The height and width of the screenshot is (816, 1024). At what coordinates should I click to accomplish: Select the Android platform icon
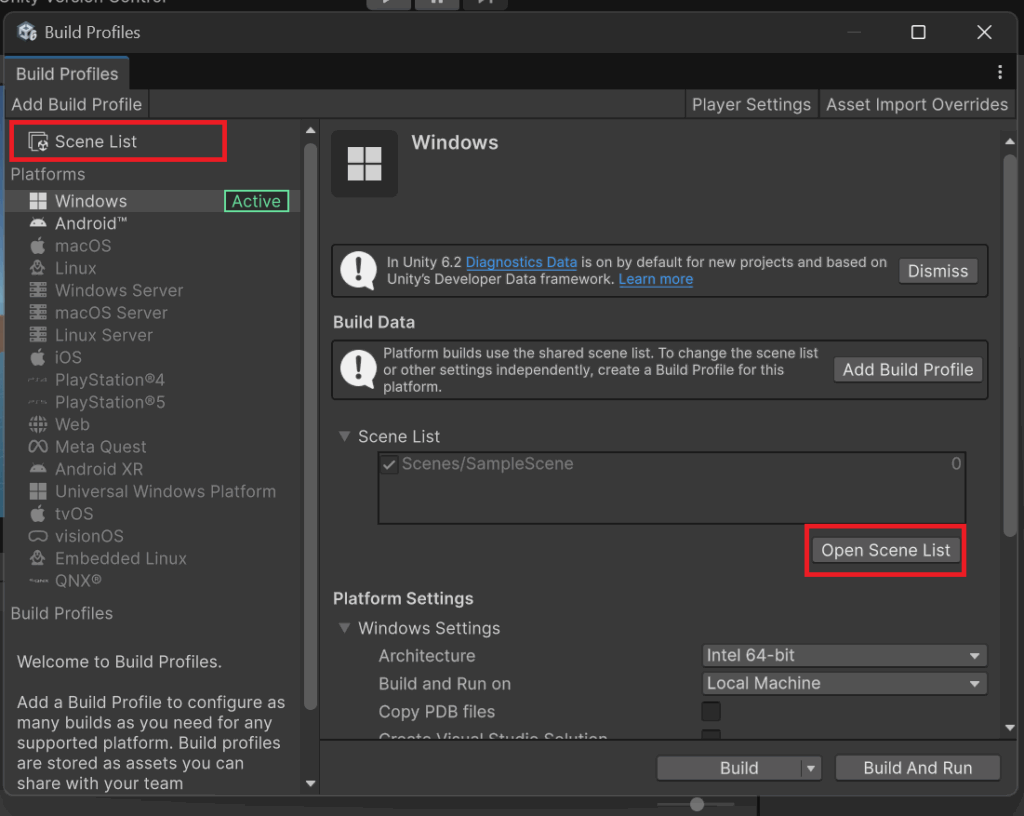point(38,224)
